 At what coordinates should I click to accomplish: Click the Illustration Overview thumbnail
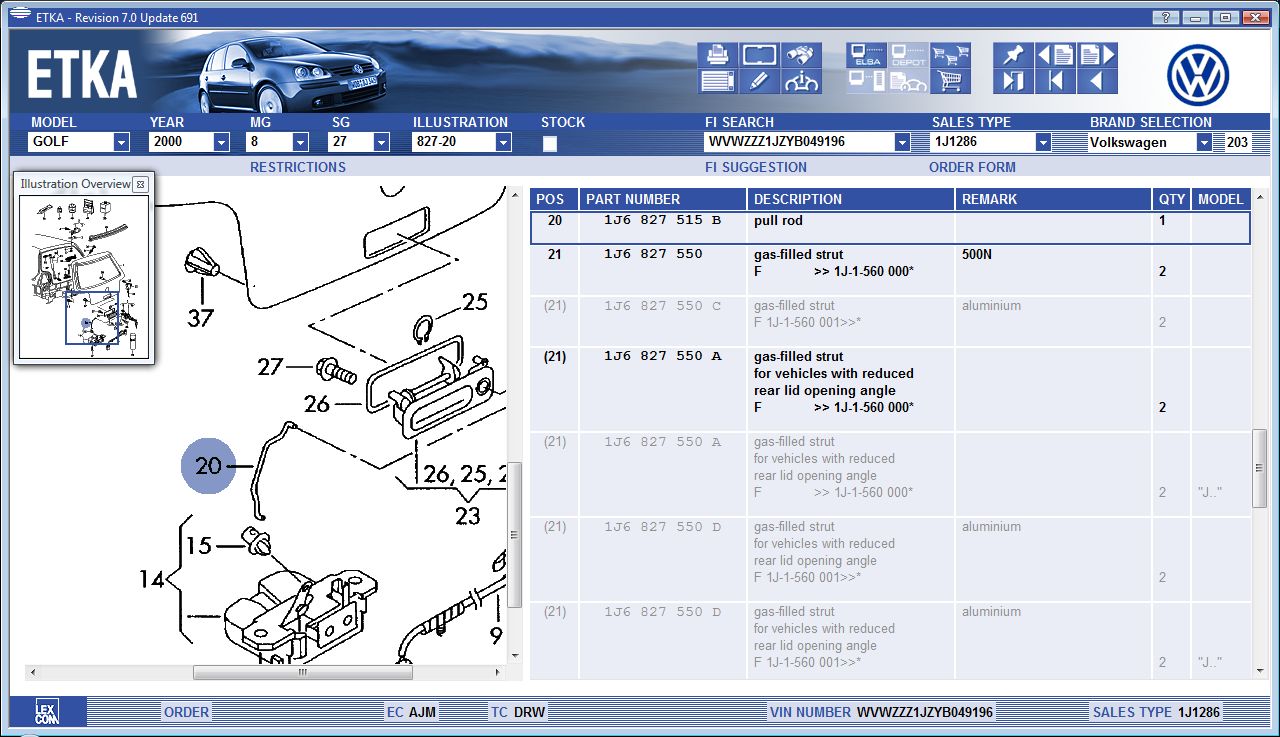(85, 277)
